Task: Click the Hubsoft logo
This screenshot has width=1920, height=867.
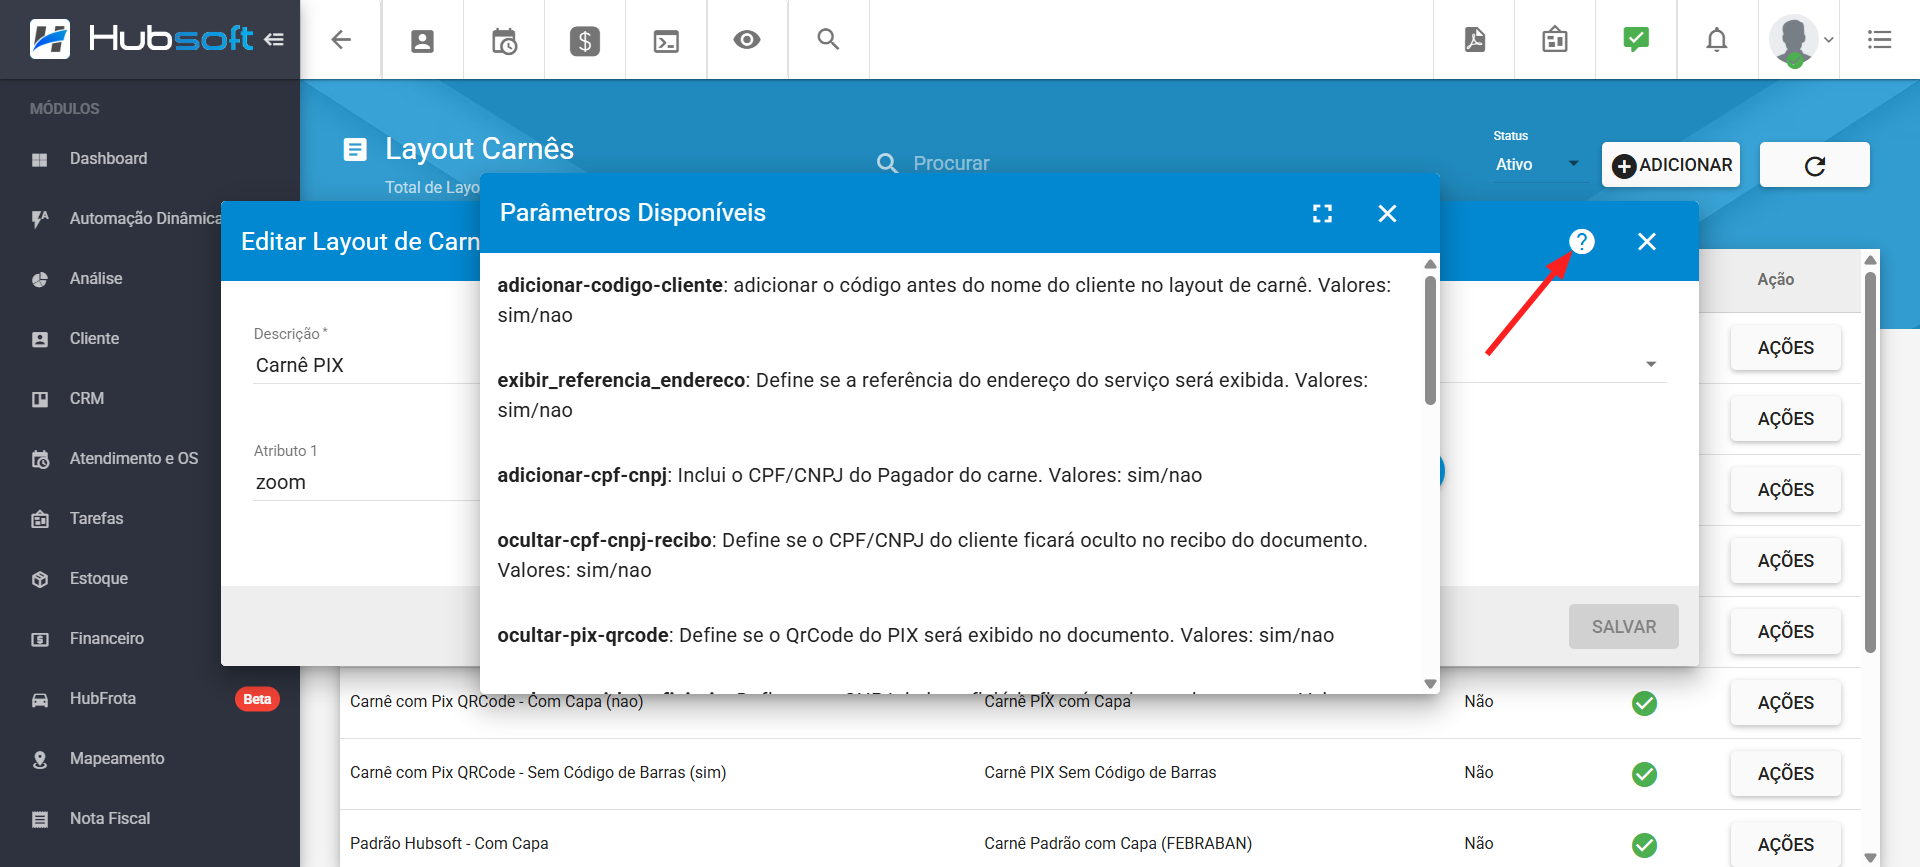Action: (140, 39)
